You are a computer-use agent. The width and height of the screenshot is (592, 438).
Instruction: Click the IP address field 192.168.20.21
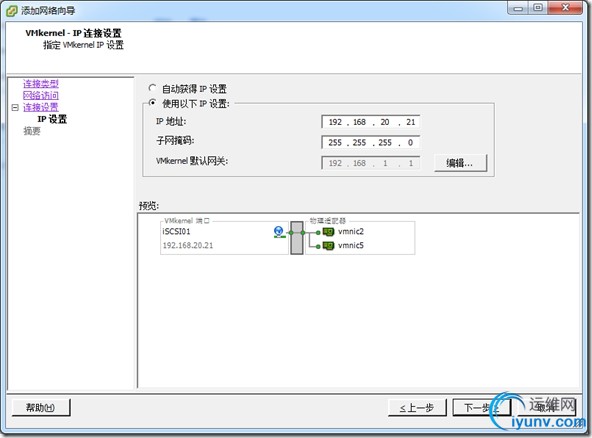click(370, 122)
